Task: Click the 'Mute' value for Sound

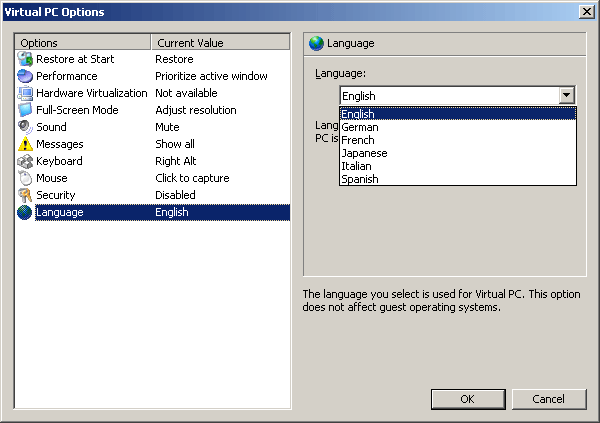Action: [167, 127]
